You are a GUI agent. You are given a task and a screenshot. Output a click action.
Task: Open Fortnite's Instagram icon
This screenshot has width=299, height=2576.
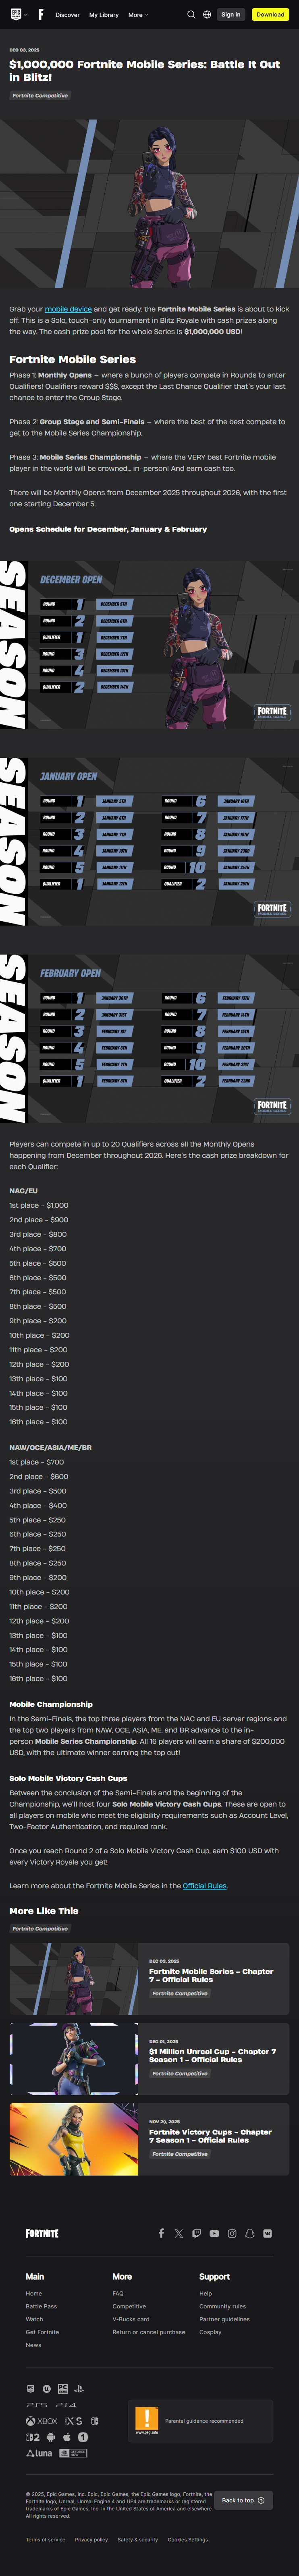point(232,2233)
